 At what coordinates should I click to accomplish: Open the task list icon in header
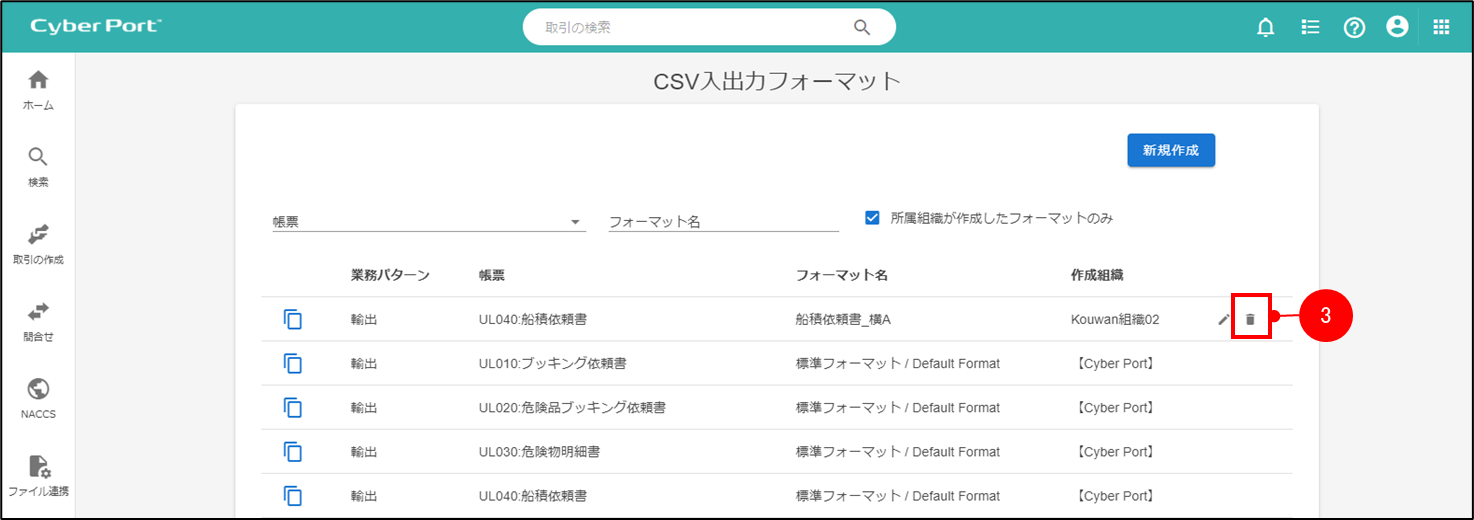point(1310,28)
